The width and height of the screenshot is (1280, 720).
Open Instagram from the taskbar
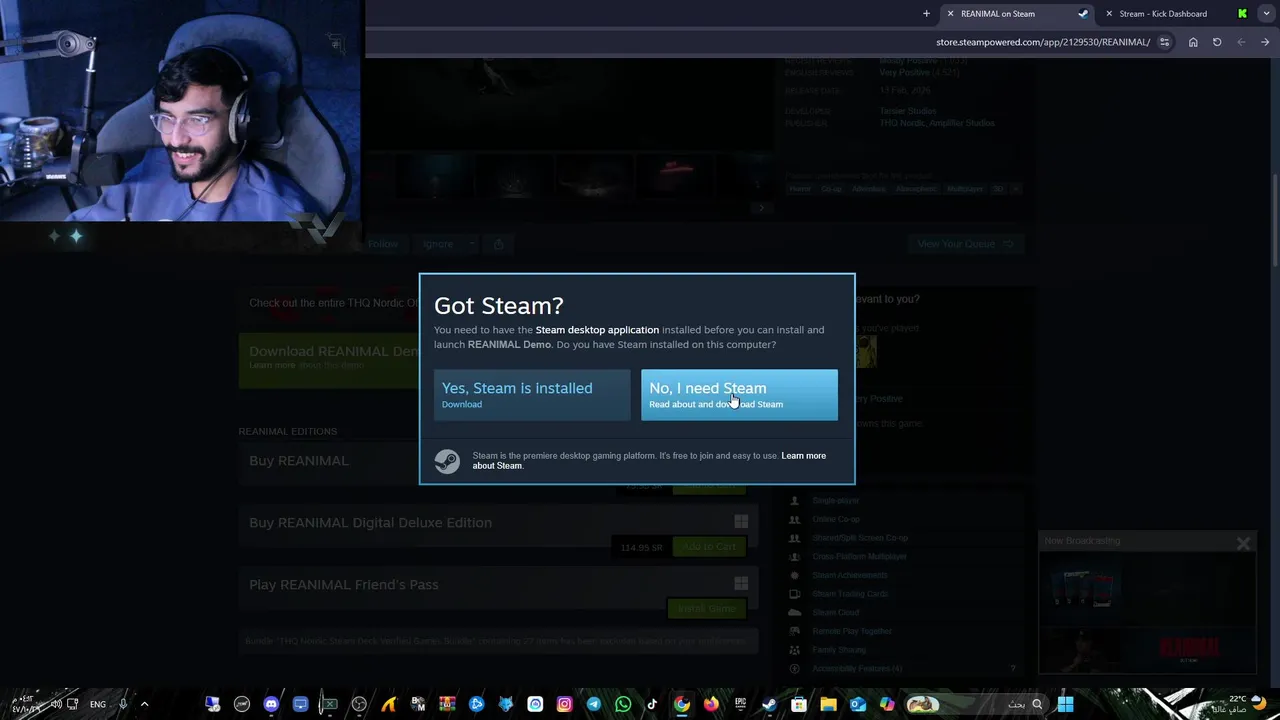coord(564,704)
